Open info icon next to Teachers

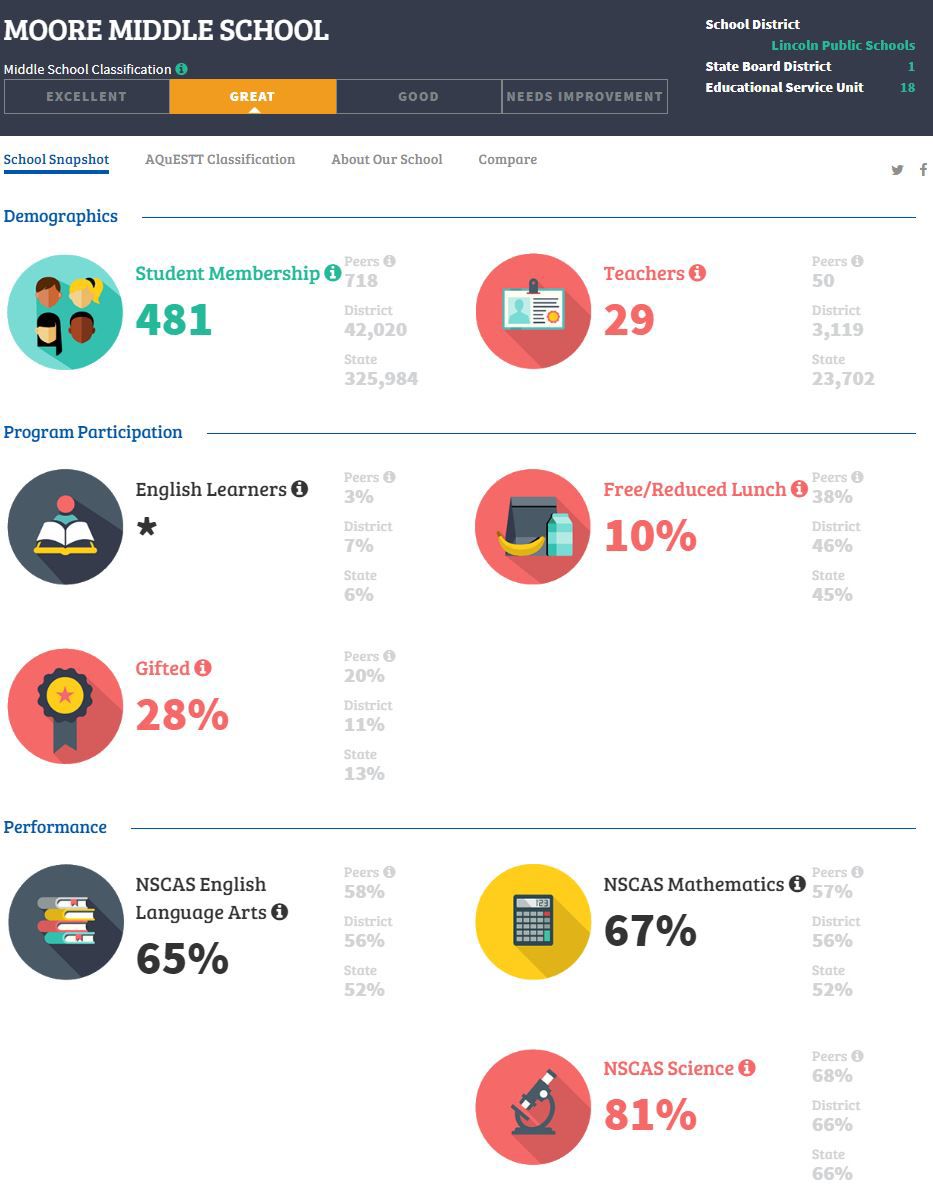point(697,273)
